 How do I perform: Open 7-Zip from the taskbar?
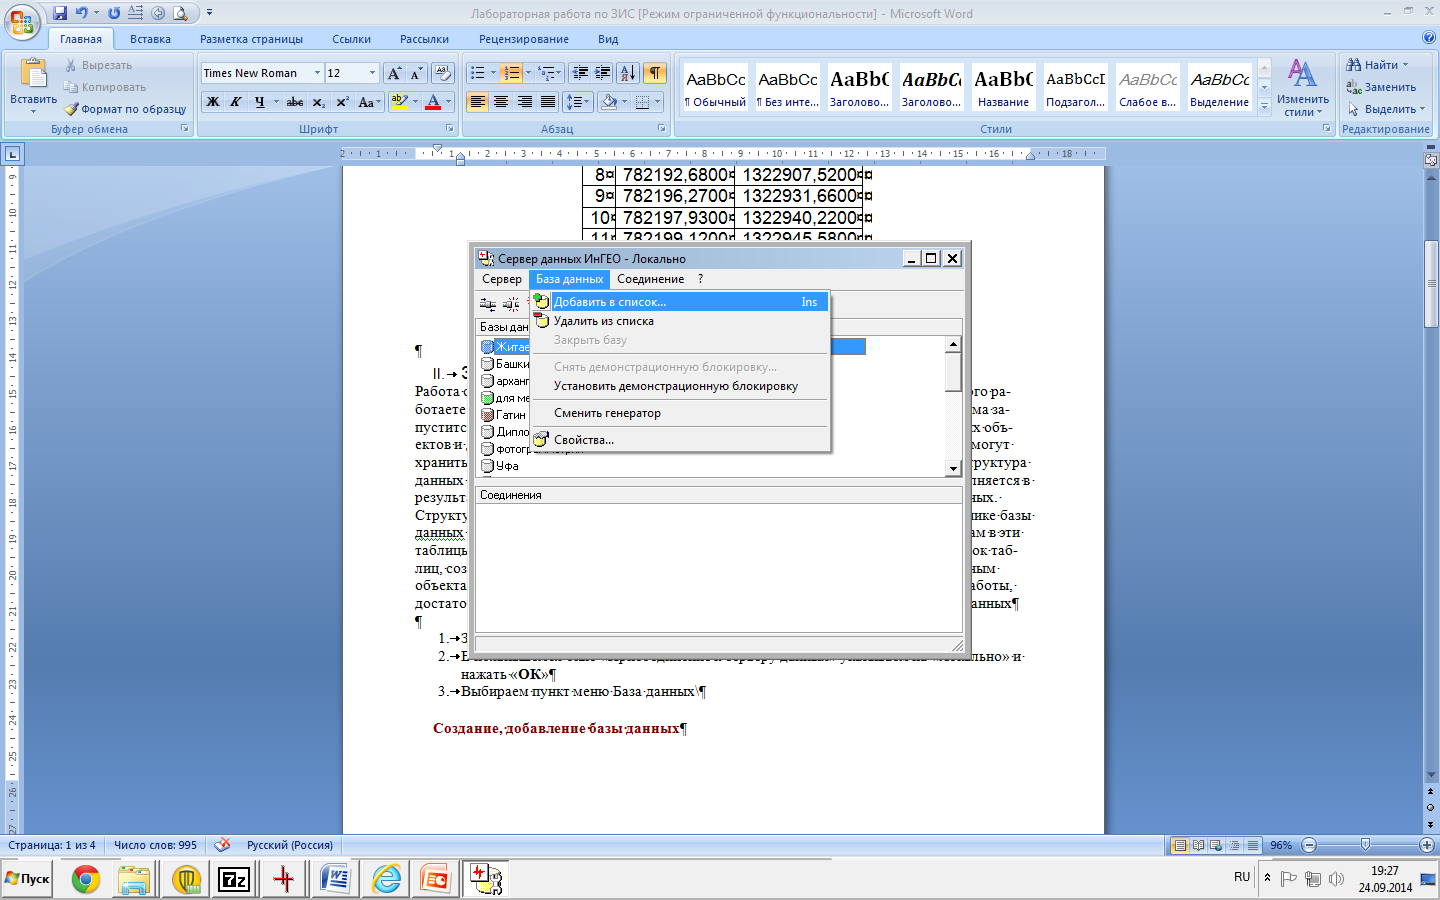(234, 879)
